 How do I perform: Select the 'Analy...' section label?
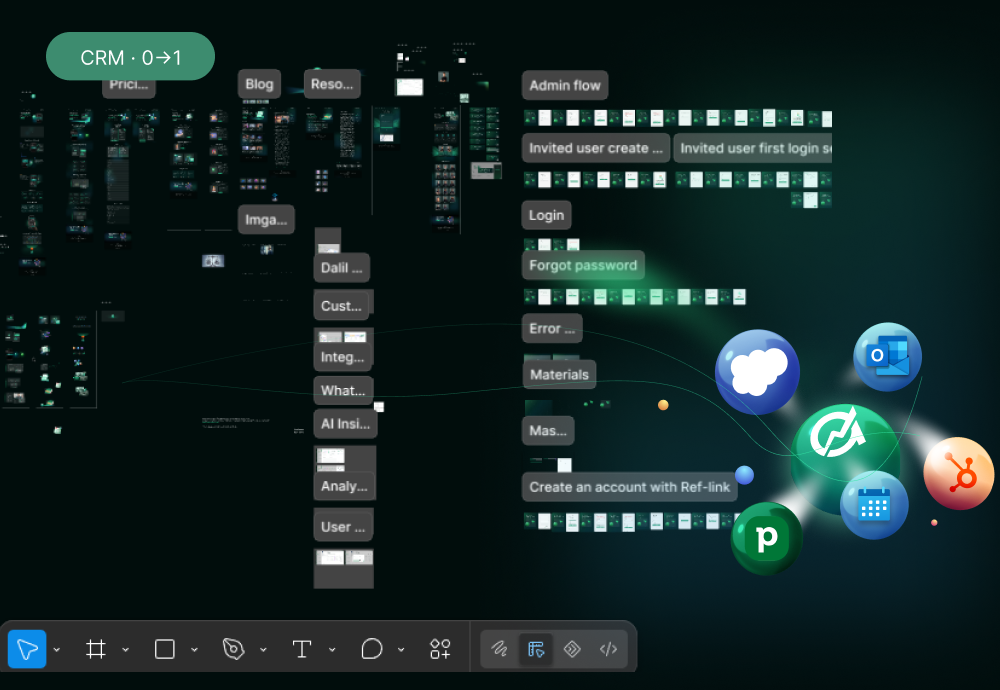(x=344, y=486)
